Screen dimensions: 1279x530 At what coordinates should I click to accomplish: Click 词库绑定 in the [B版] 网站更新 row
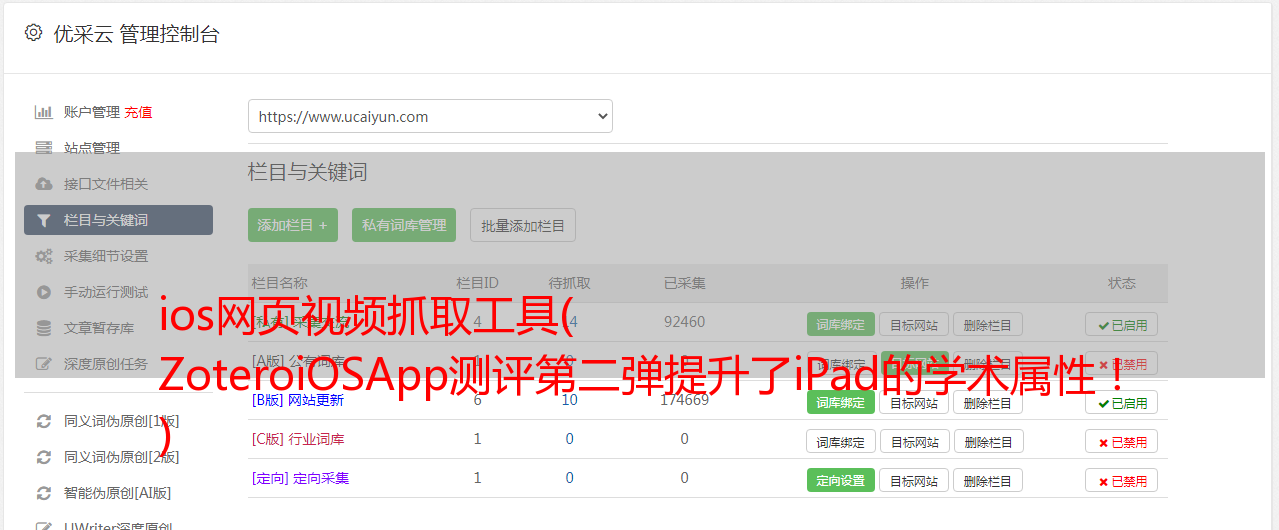tap(841, 402)
